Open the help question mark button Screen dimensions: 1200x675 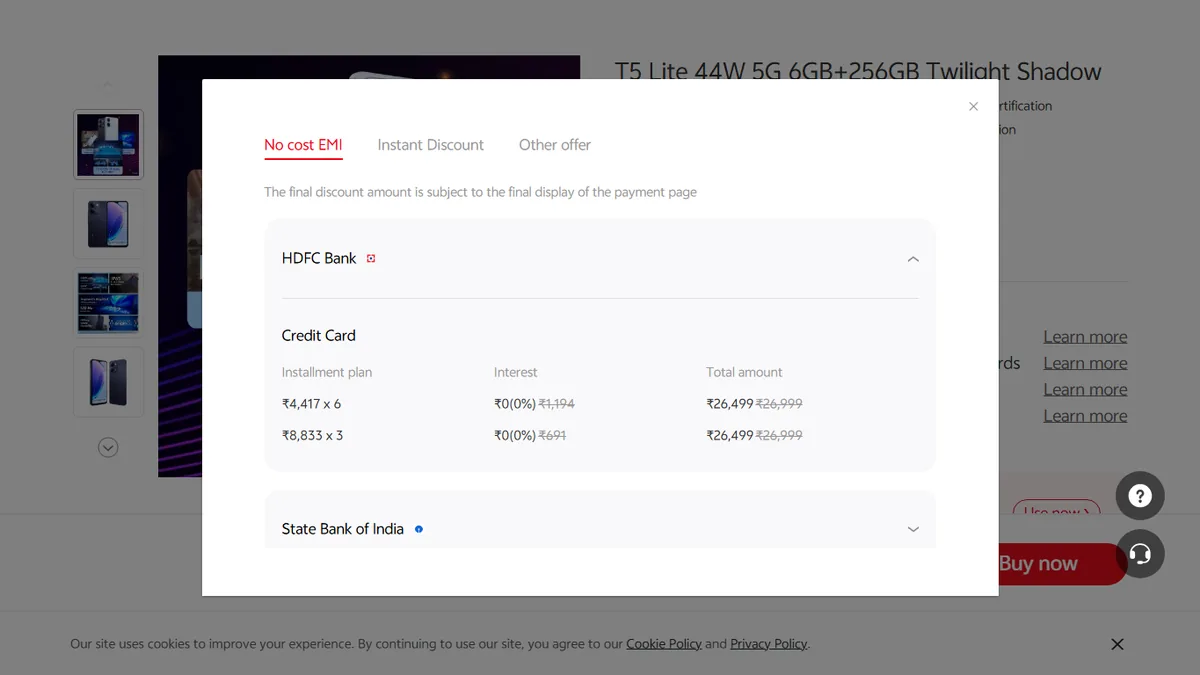pos(1140,495)
